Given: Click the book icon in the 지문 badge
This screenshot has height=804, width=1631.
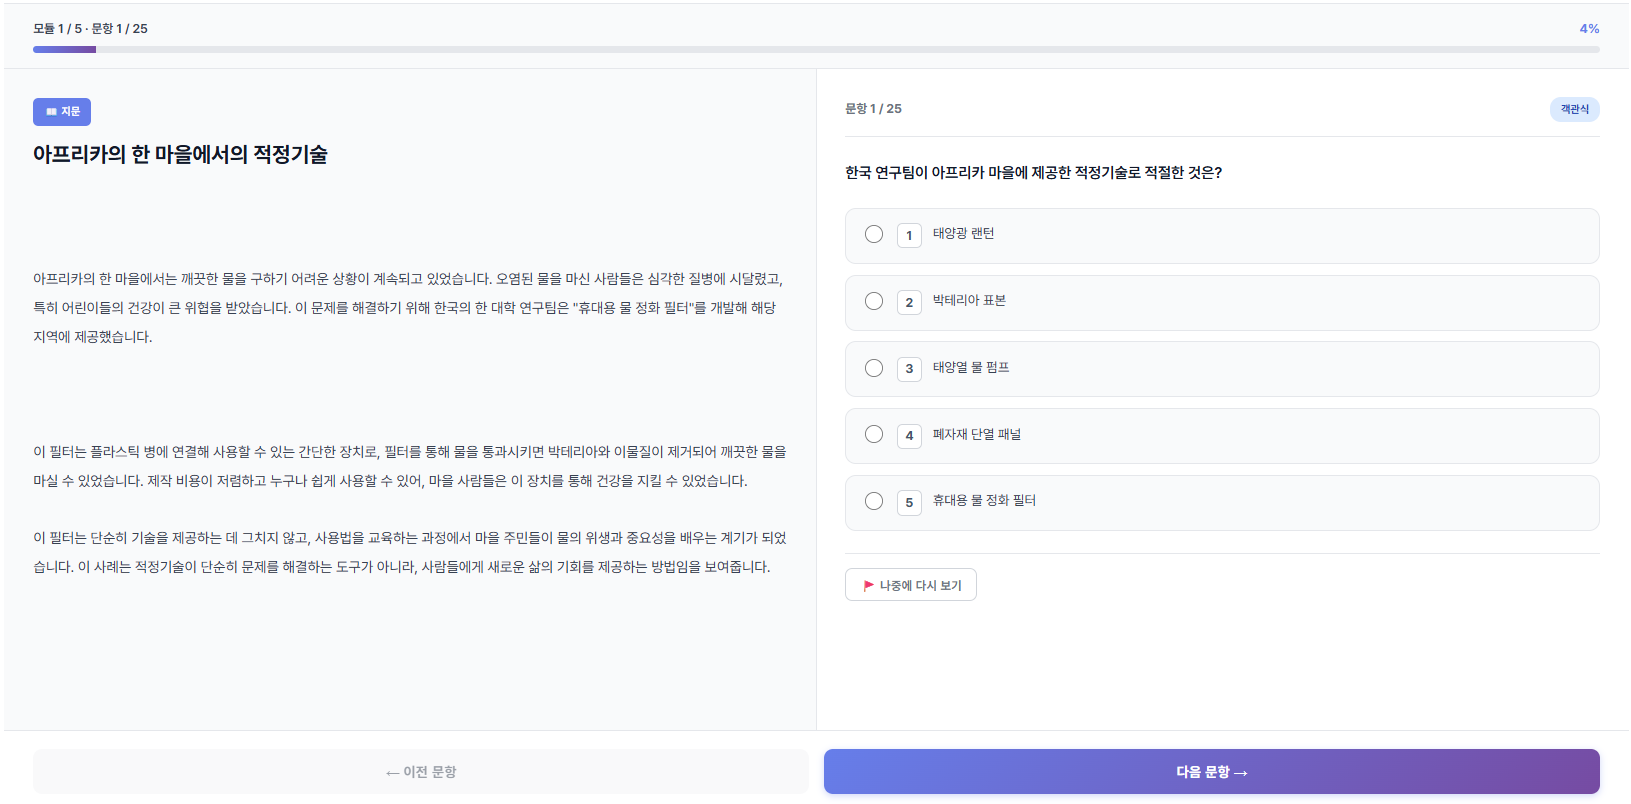Looking at the screenshot, I should pyautogui.click(x=51, y=112).
